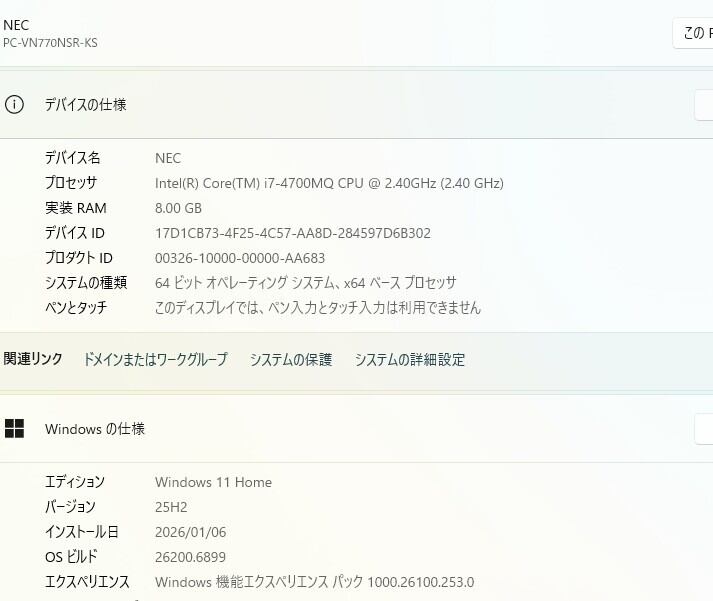Open ドメインまたはワークグループ link

tap(155, 360)
